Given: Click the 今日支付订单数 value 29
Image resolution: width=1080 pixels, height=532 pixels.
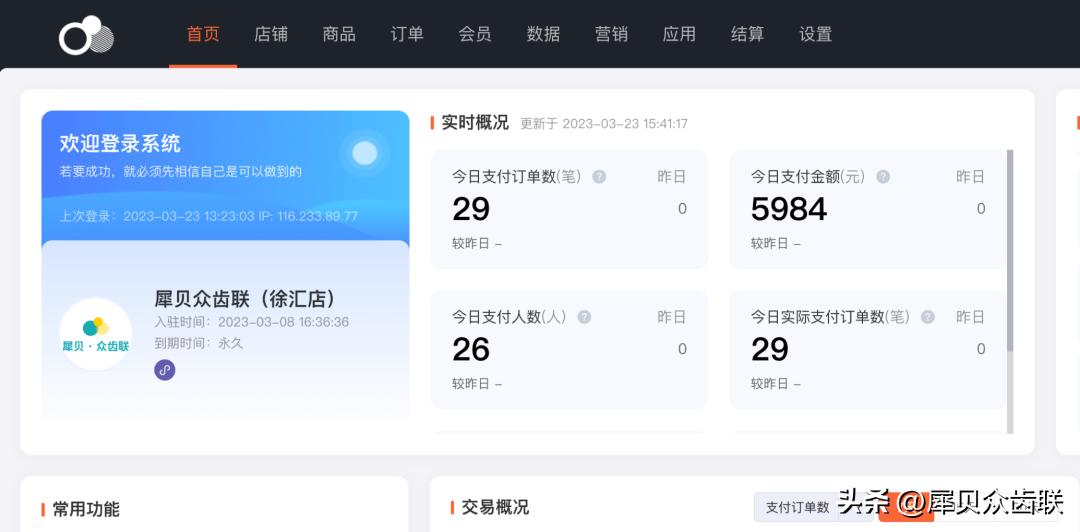Looking at the screenshot, I should tap(471, 209).
